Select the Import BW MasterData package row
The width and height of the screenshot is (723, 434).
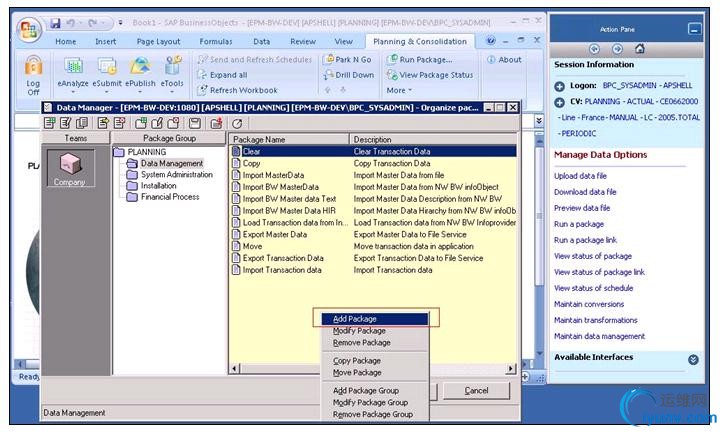(373, 187)
